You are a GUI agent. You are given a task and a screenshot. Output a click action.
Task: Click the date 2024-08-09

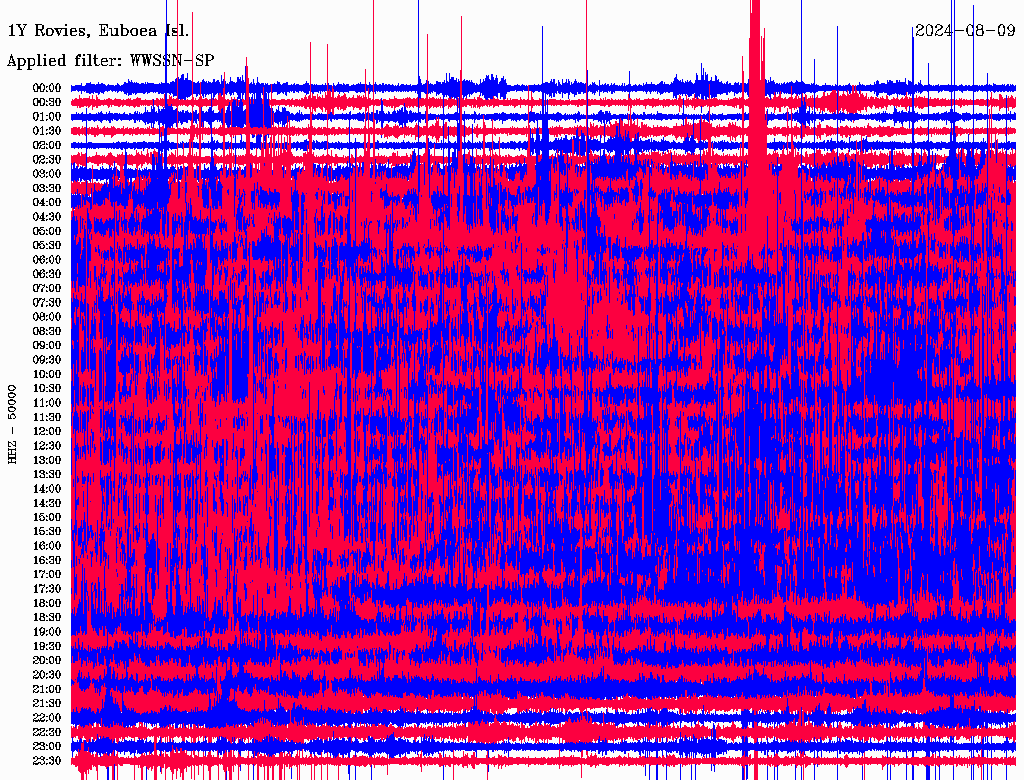(964, 30)
